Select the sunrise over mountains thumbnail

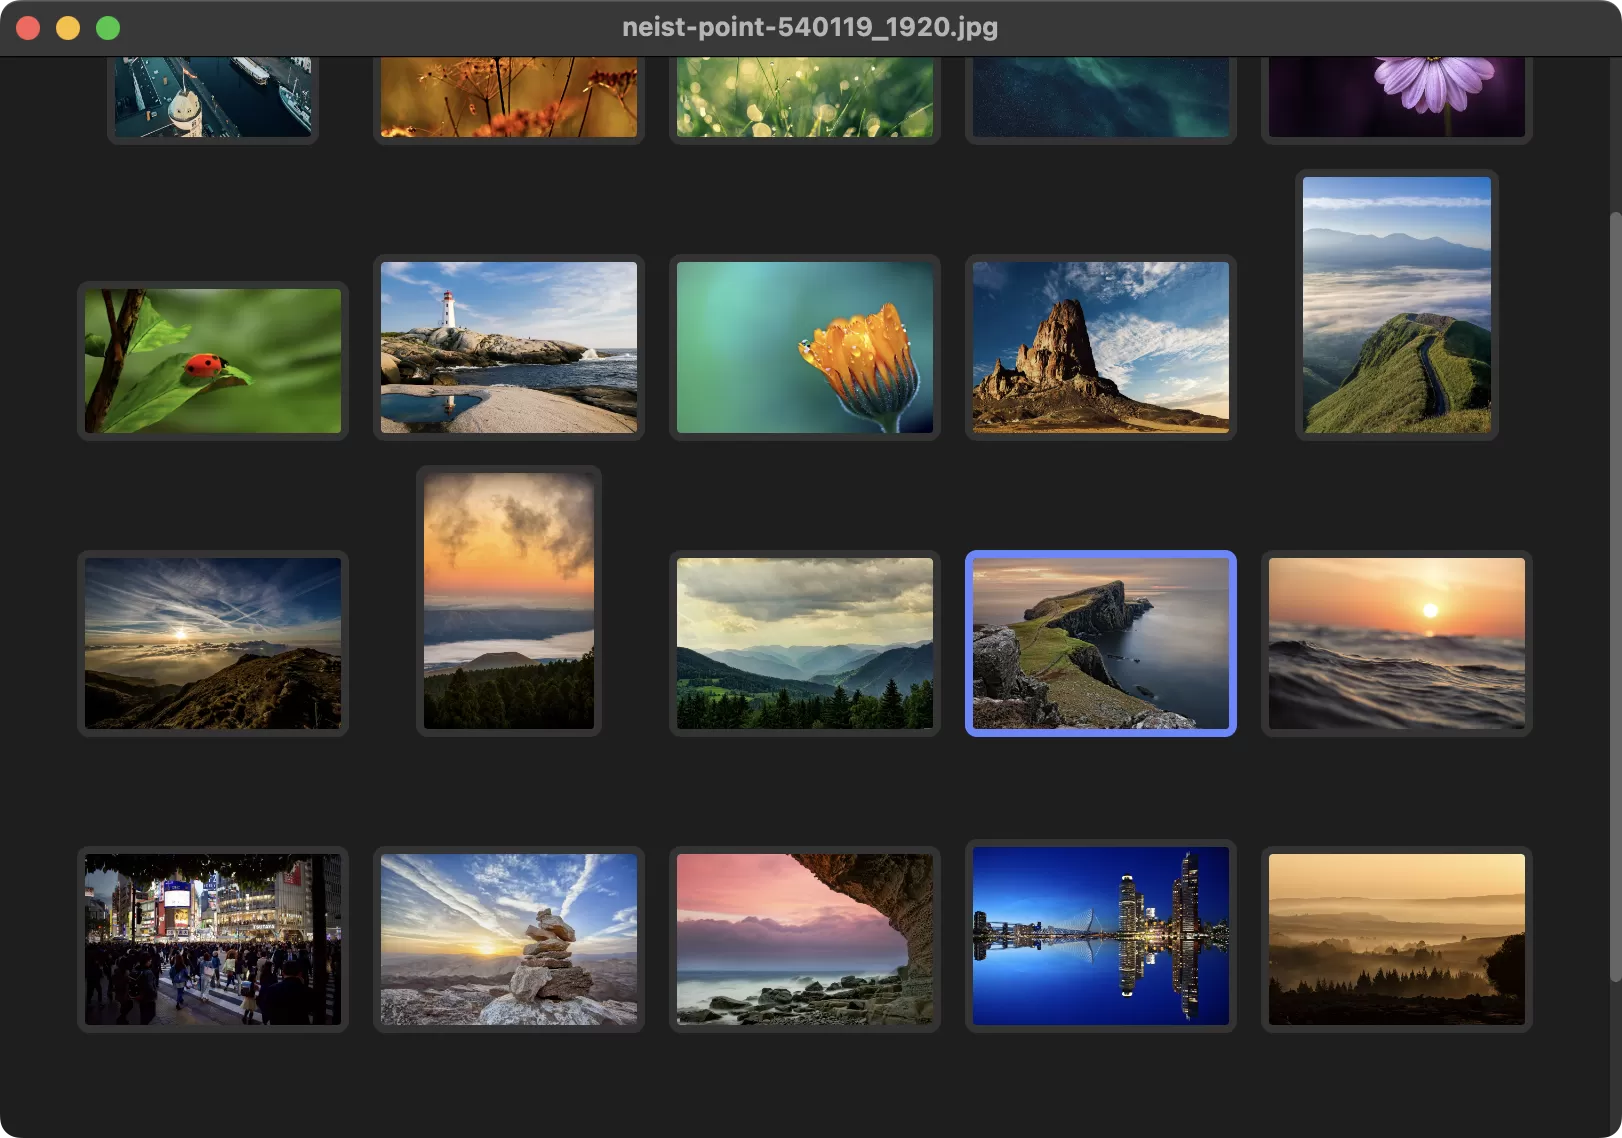(212, 643)
